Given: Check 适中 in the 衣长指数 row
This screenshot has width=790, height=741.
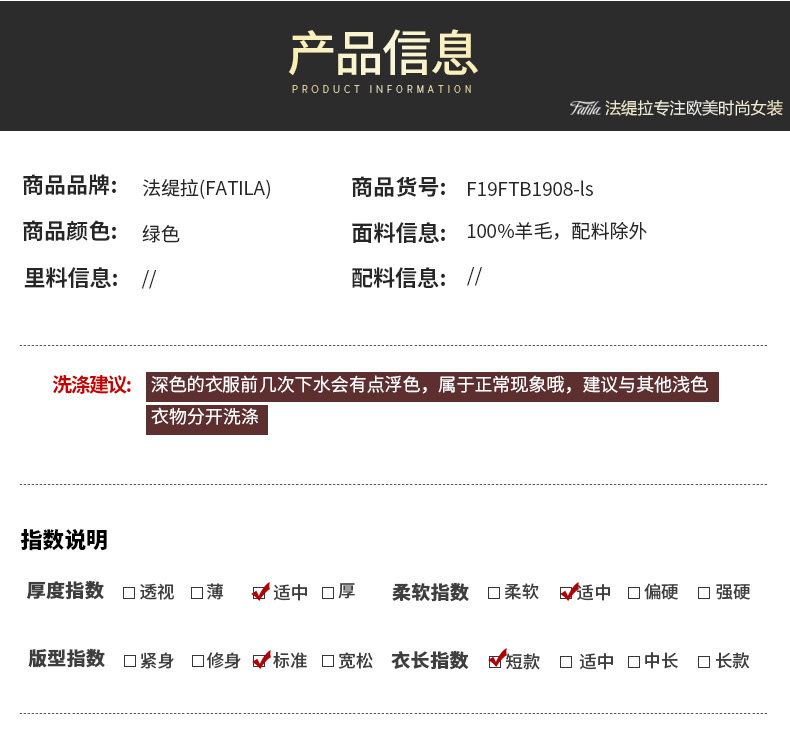Looking at the screenshot, I should [566, 661].
